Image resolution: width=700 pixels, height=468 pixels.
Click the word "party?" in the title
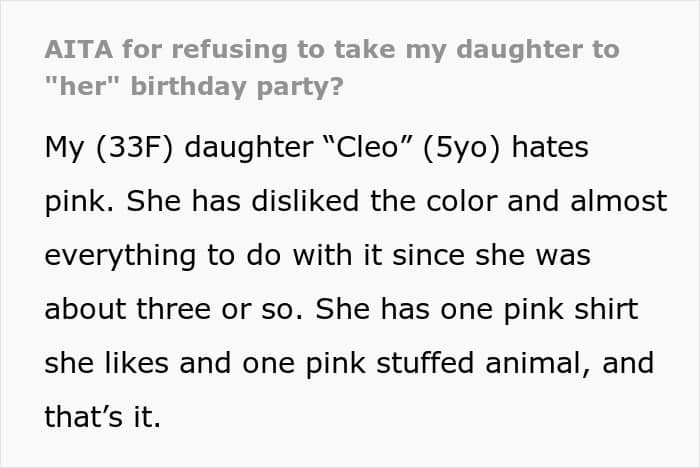(300, 88)
